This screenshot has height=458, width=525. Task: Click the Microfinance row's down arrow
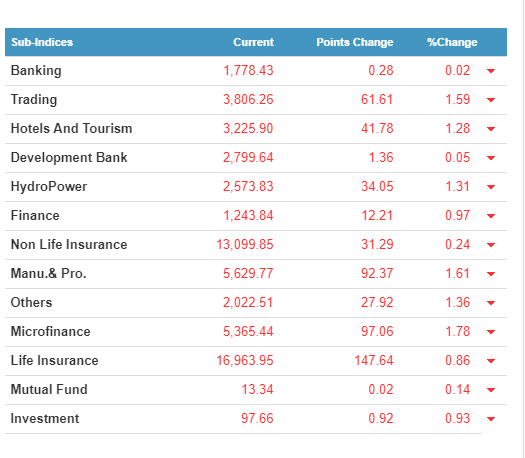point(491,332)
